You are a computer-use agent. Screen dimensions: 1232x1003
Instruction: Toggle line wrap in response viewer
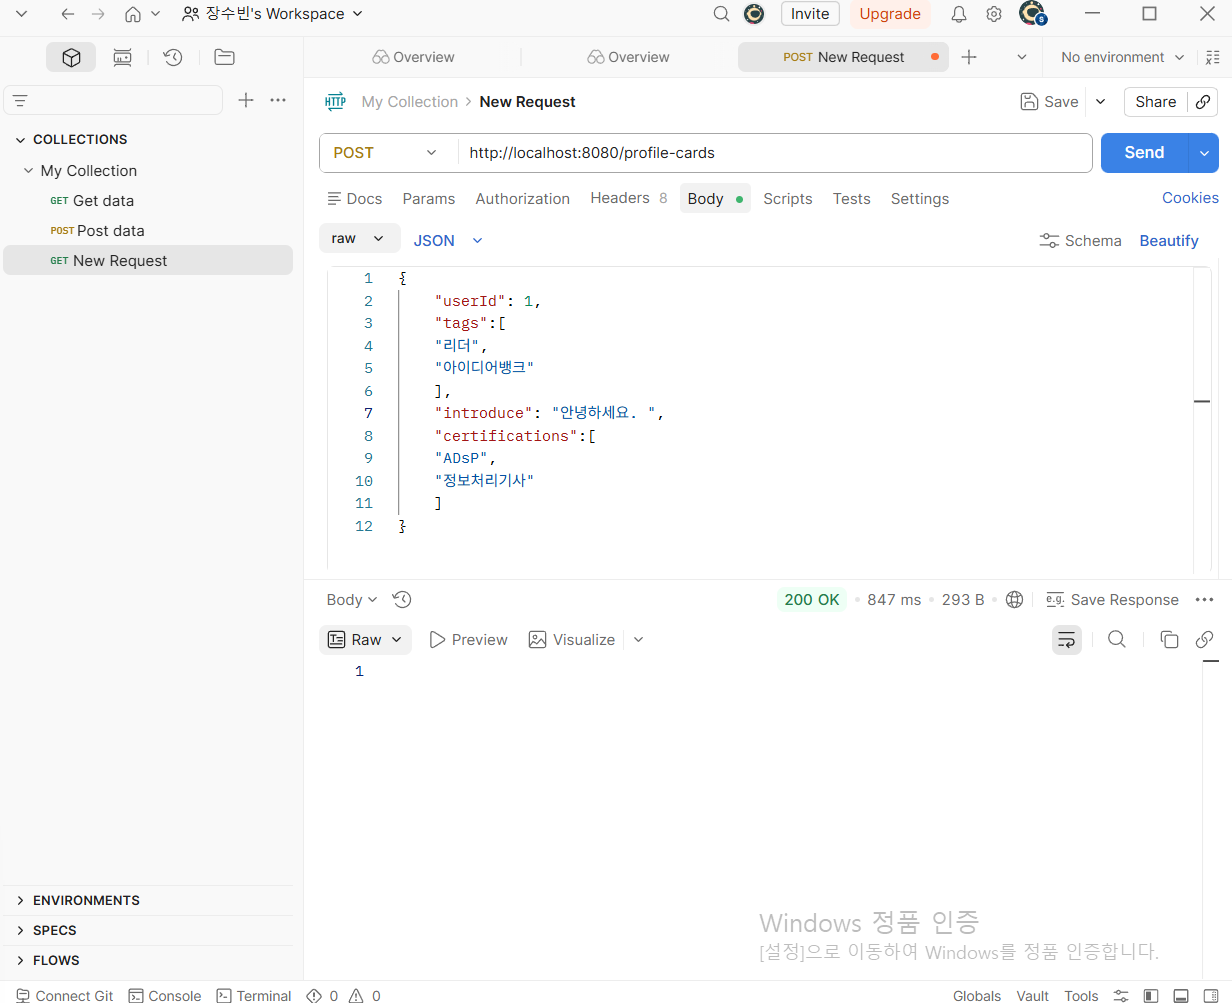click(1067, 640)
